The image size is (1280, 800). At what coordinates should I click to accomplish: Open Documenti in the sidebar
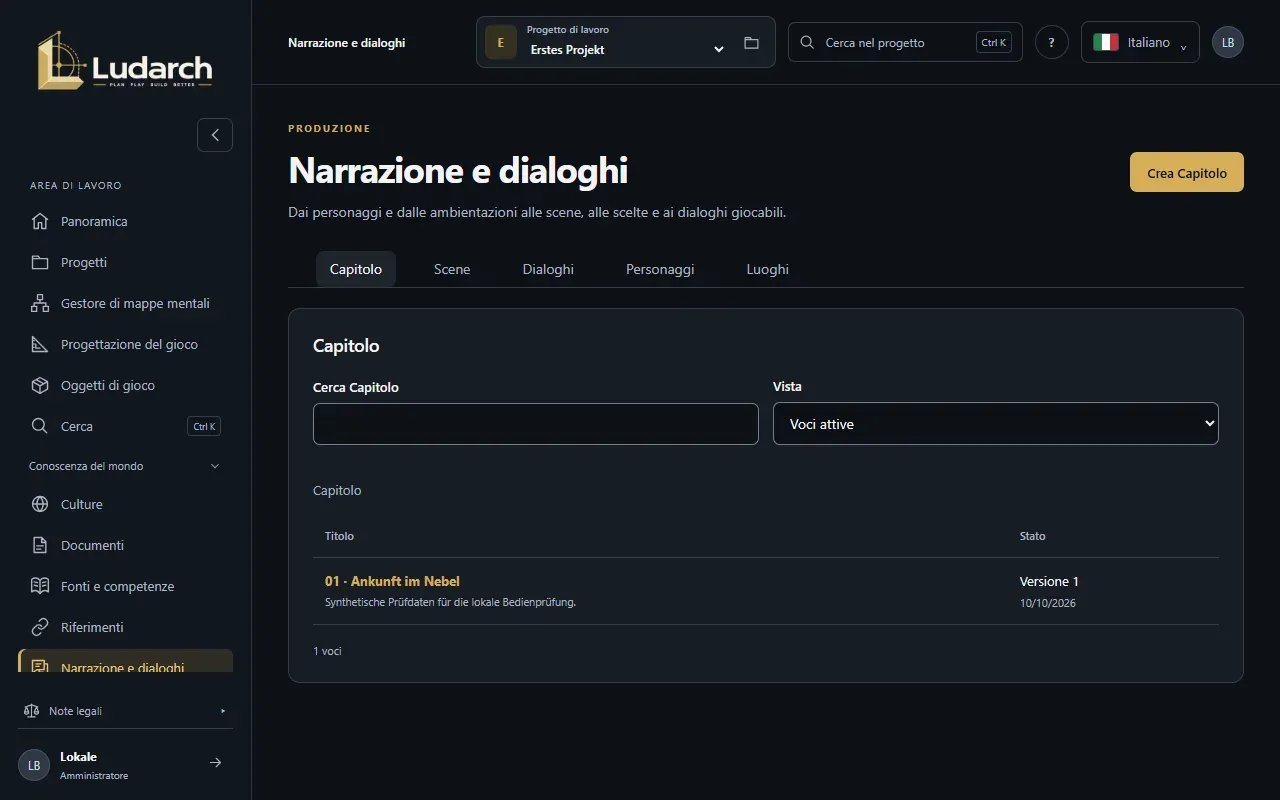click(x=126, y=545)
